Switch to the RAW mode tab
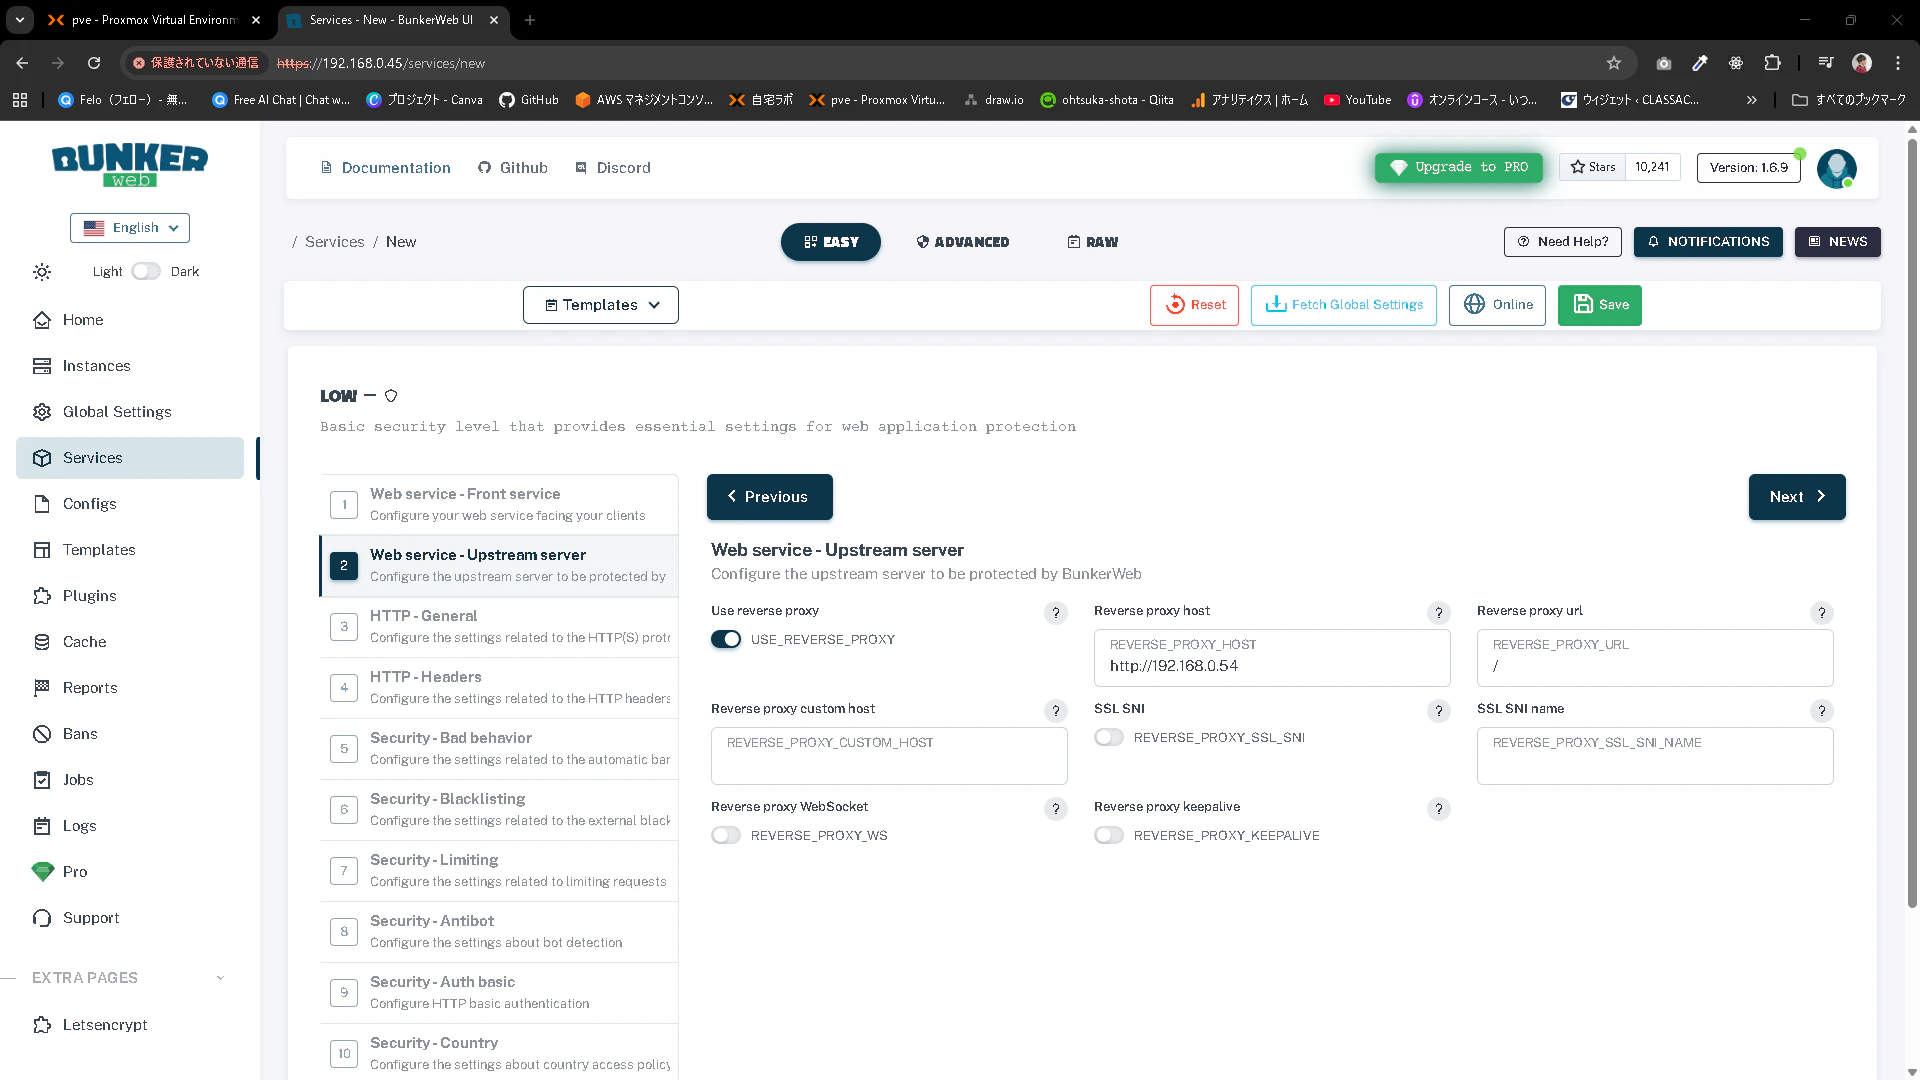Screen dimensions: 1920x1080 click(1093, 242)
